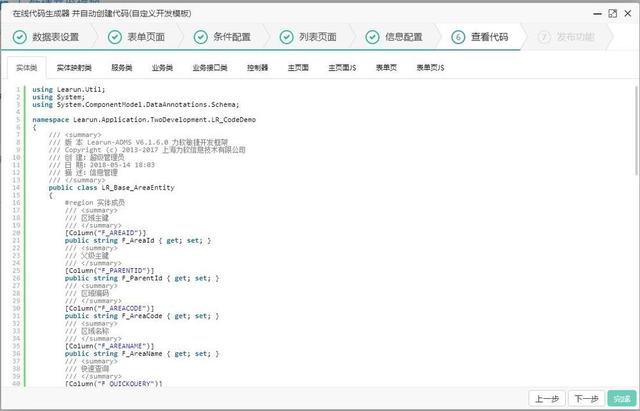Click the green 完成 button

(622, 398)
